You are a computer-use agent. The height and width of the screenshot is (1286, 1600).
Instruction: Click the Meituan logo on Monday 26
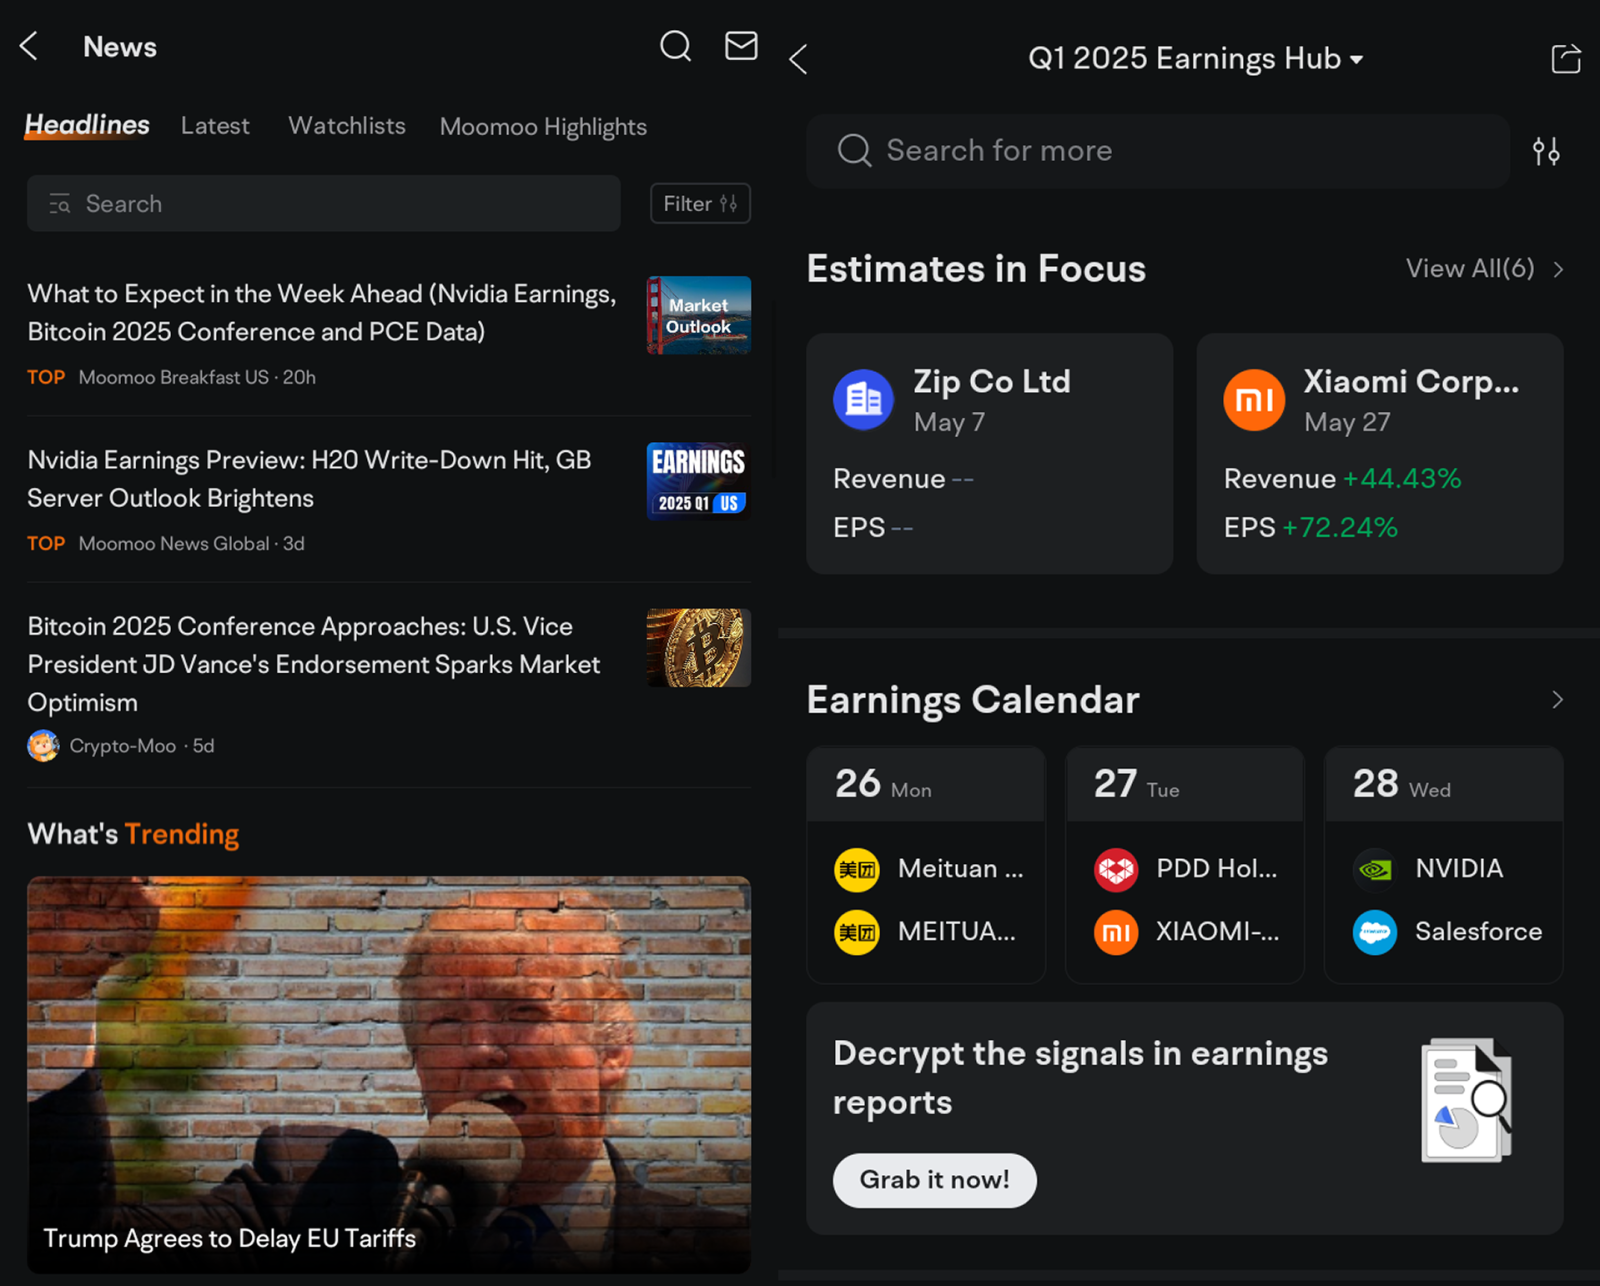coord(857,869)
